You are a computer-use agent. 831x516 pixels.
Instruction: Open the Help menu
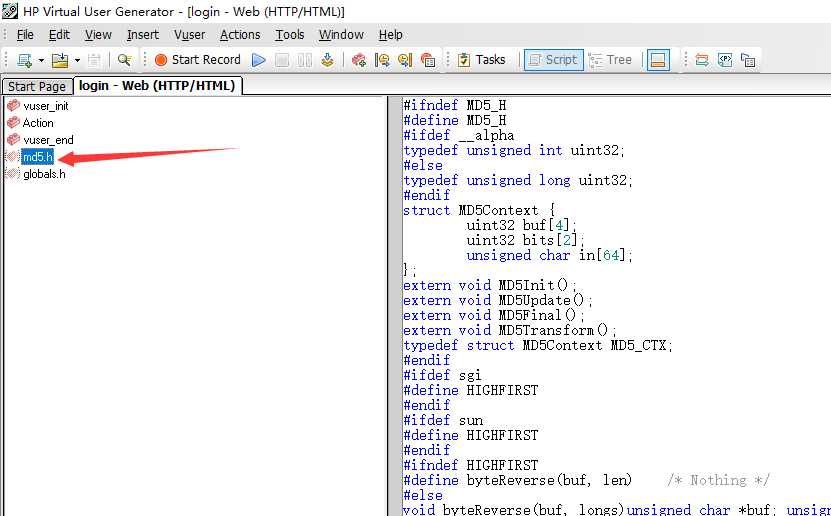391,35
